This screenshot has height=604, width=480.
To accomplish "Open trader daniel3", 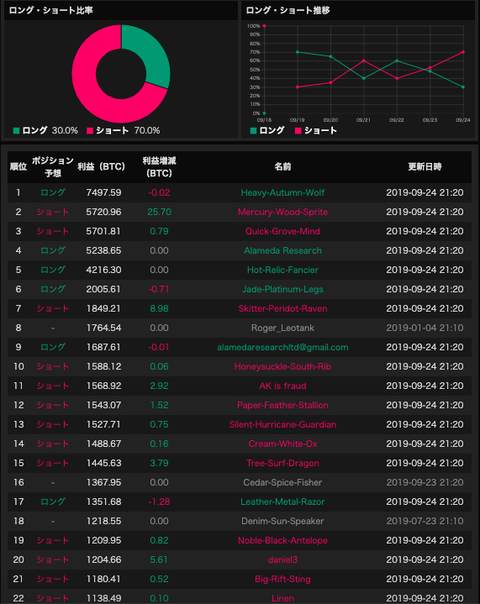I will (x=282, y=560).
